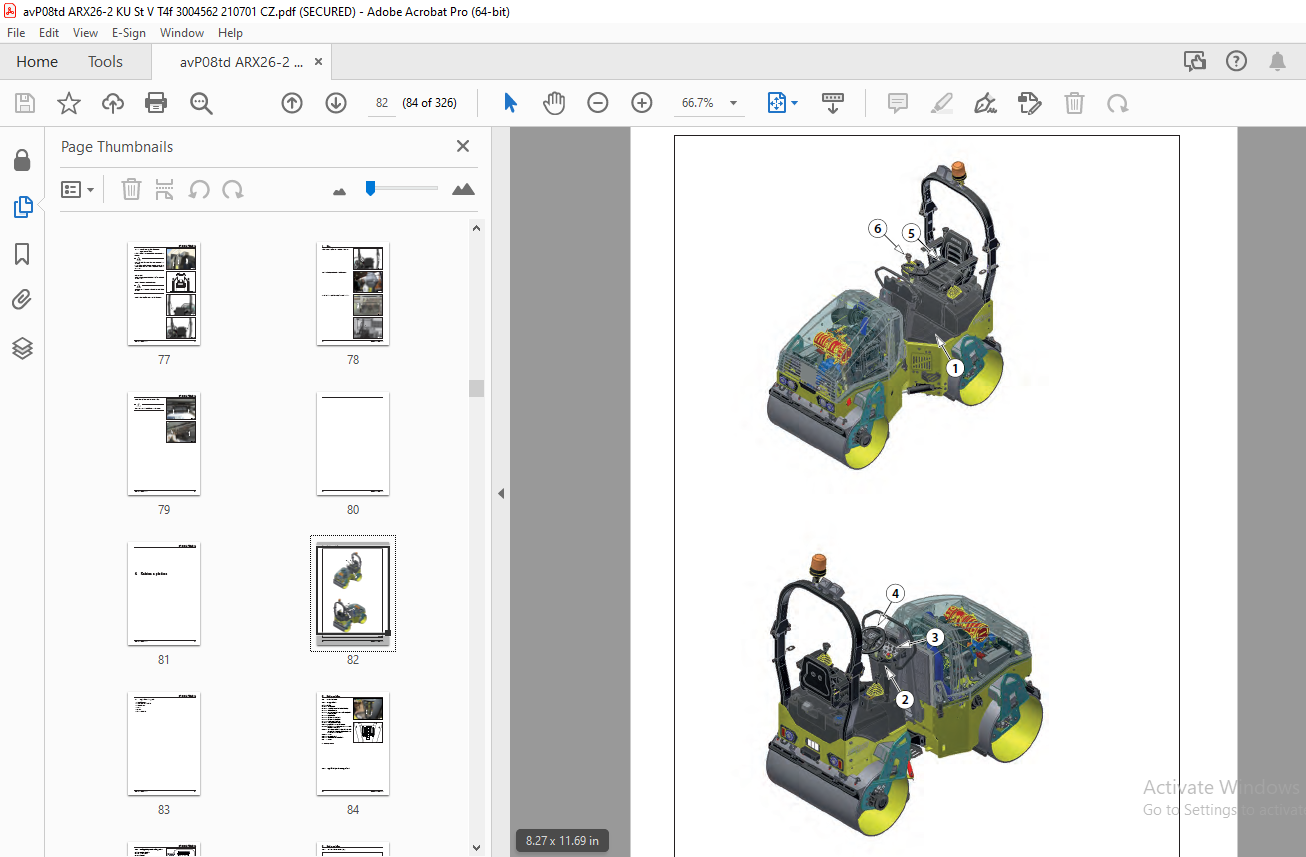Collapse the navigation pane with the side arrow
The height and width of the screenshot is (857, 1306).
(x=501, y=493)
